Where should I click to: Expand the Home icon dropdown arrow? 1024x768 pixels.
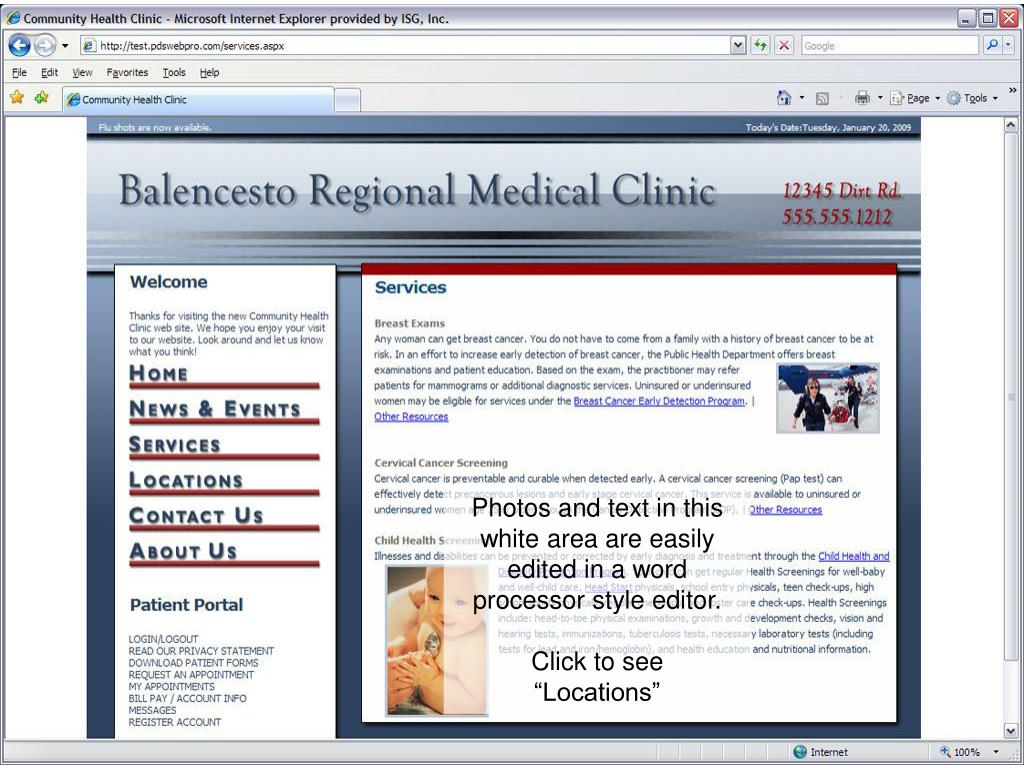point(802,98)
